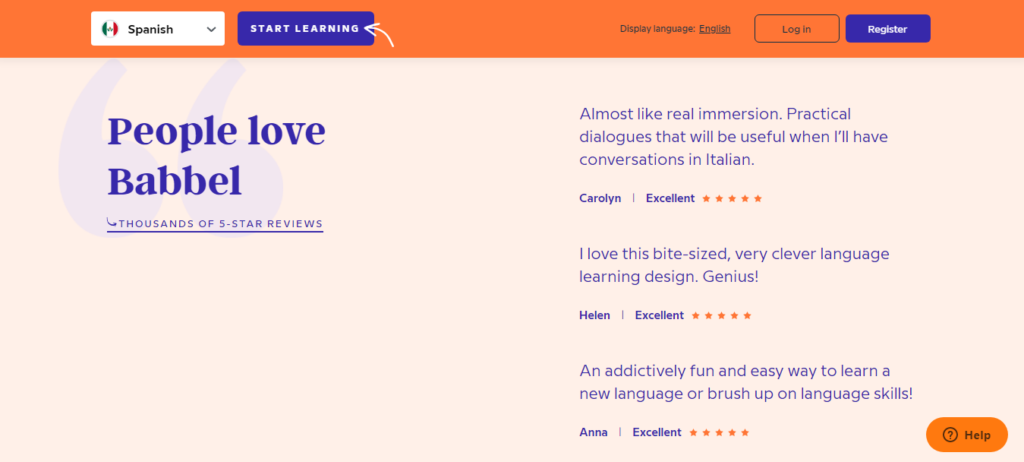
Task: Click the Excellent label next to Anna
Action: coord(656,433)
